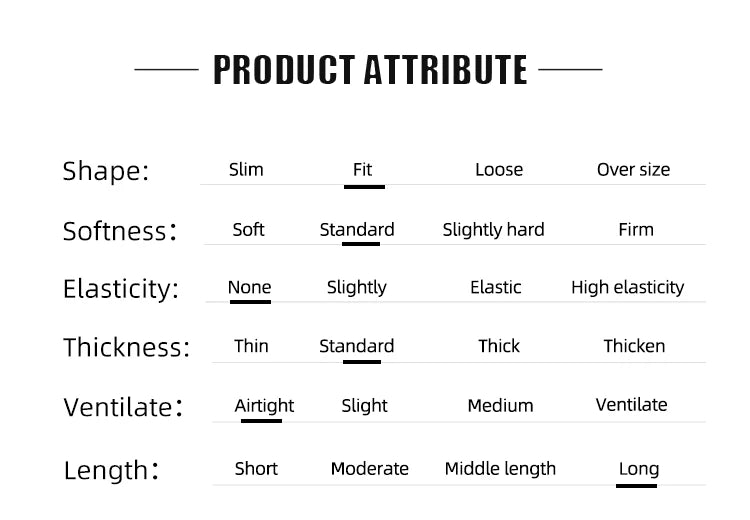
Task: Select Soft in the Softness row
Action: tap(248, 230)
